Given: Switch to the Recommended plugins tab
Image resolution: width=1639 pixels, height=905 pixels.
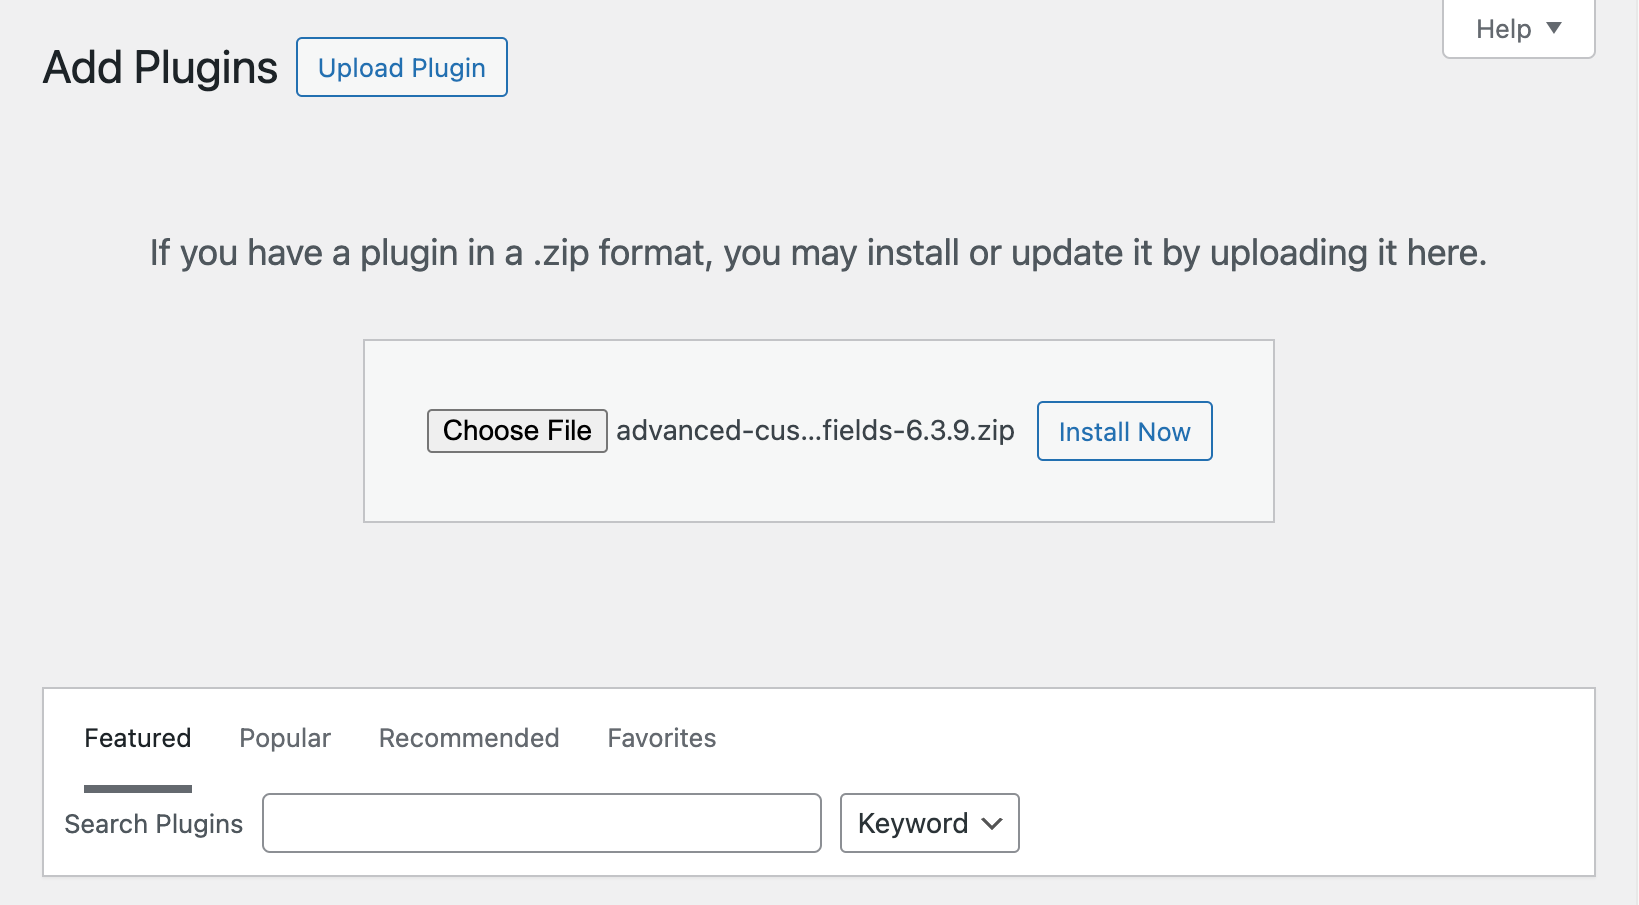Looking at the screenshot, I should pyautogui.click(x=468, y=738).
